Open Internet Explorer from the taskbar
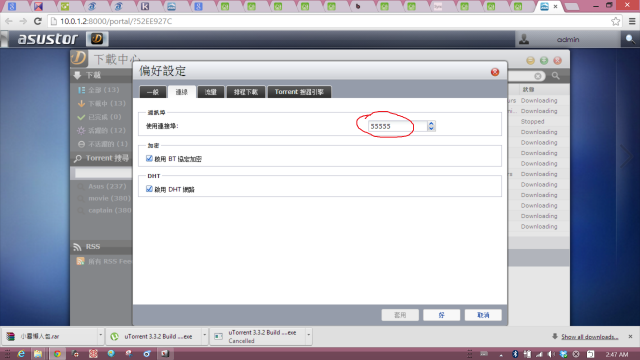 click(21, 354)
